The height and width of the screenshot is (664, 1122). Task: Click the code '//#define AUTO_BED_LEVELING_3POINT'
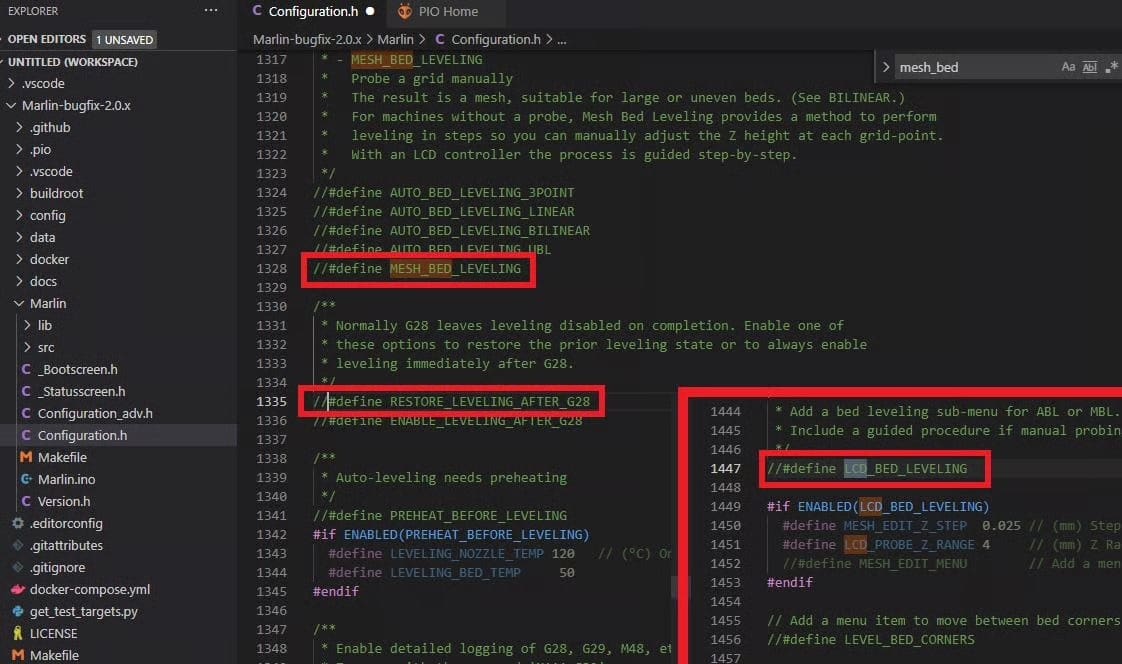(x=444, y=192)
